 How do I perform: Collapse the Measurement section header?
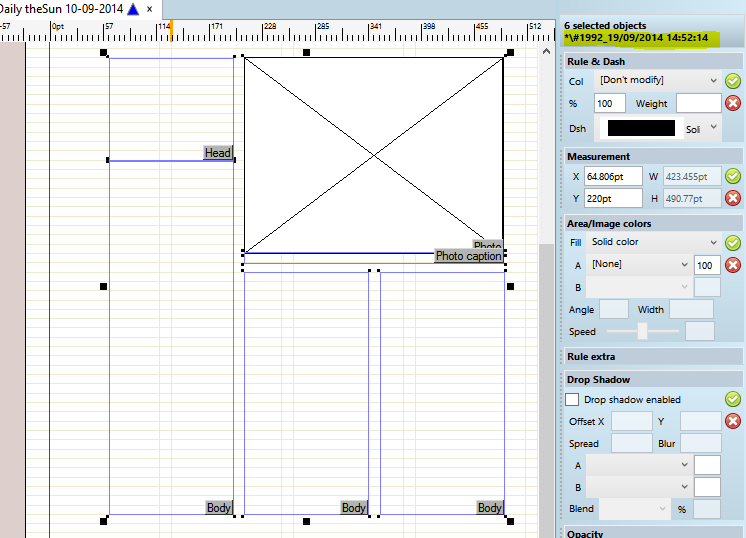coord(653,157)
